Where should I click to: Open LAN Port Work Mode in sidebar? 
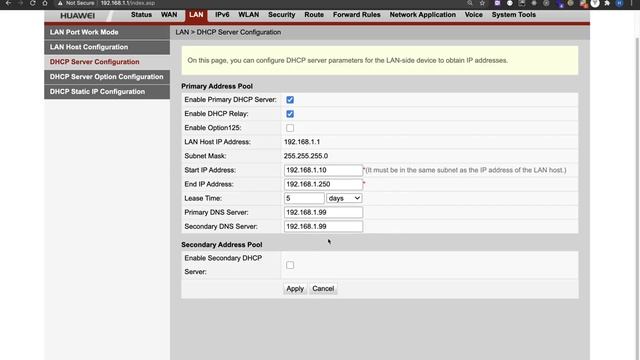point(107,32)
